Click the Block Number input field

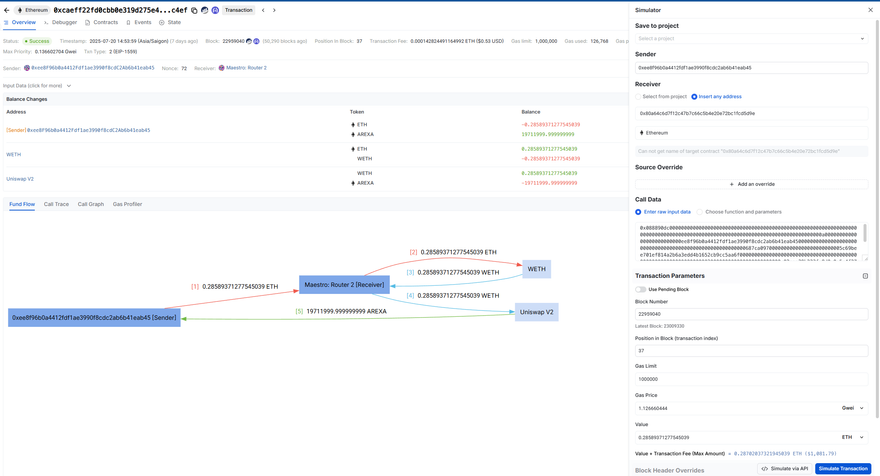click(x=751, y=314)
